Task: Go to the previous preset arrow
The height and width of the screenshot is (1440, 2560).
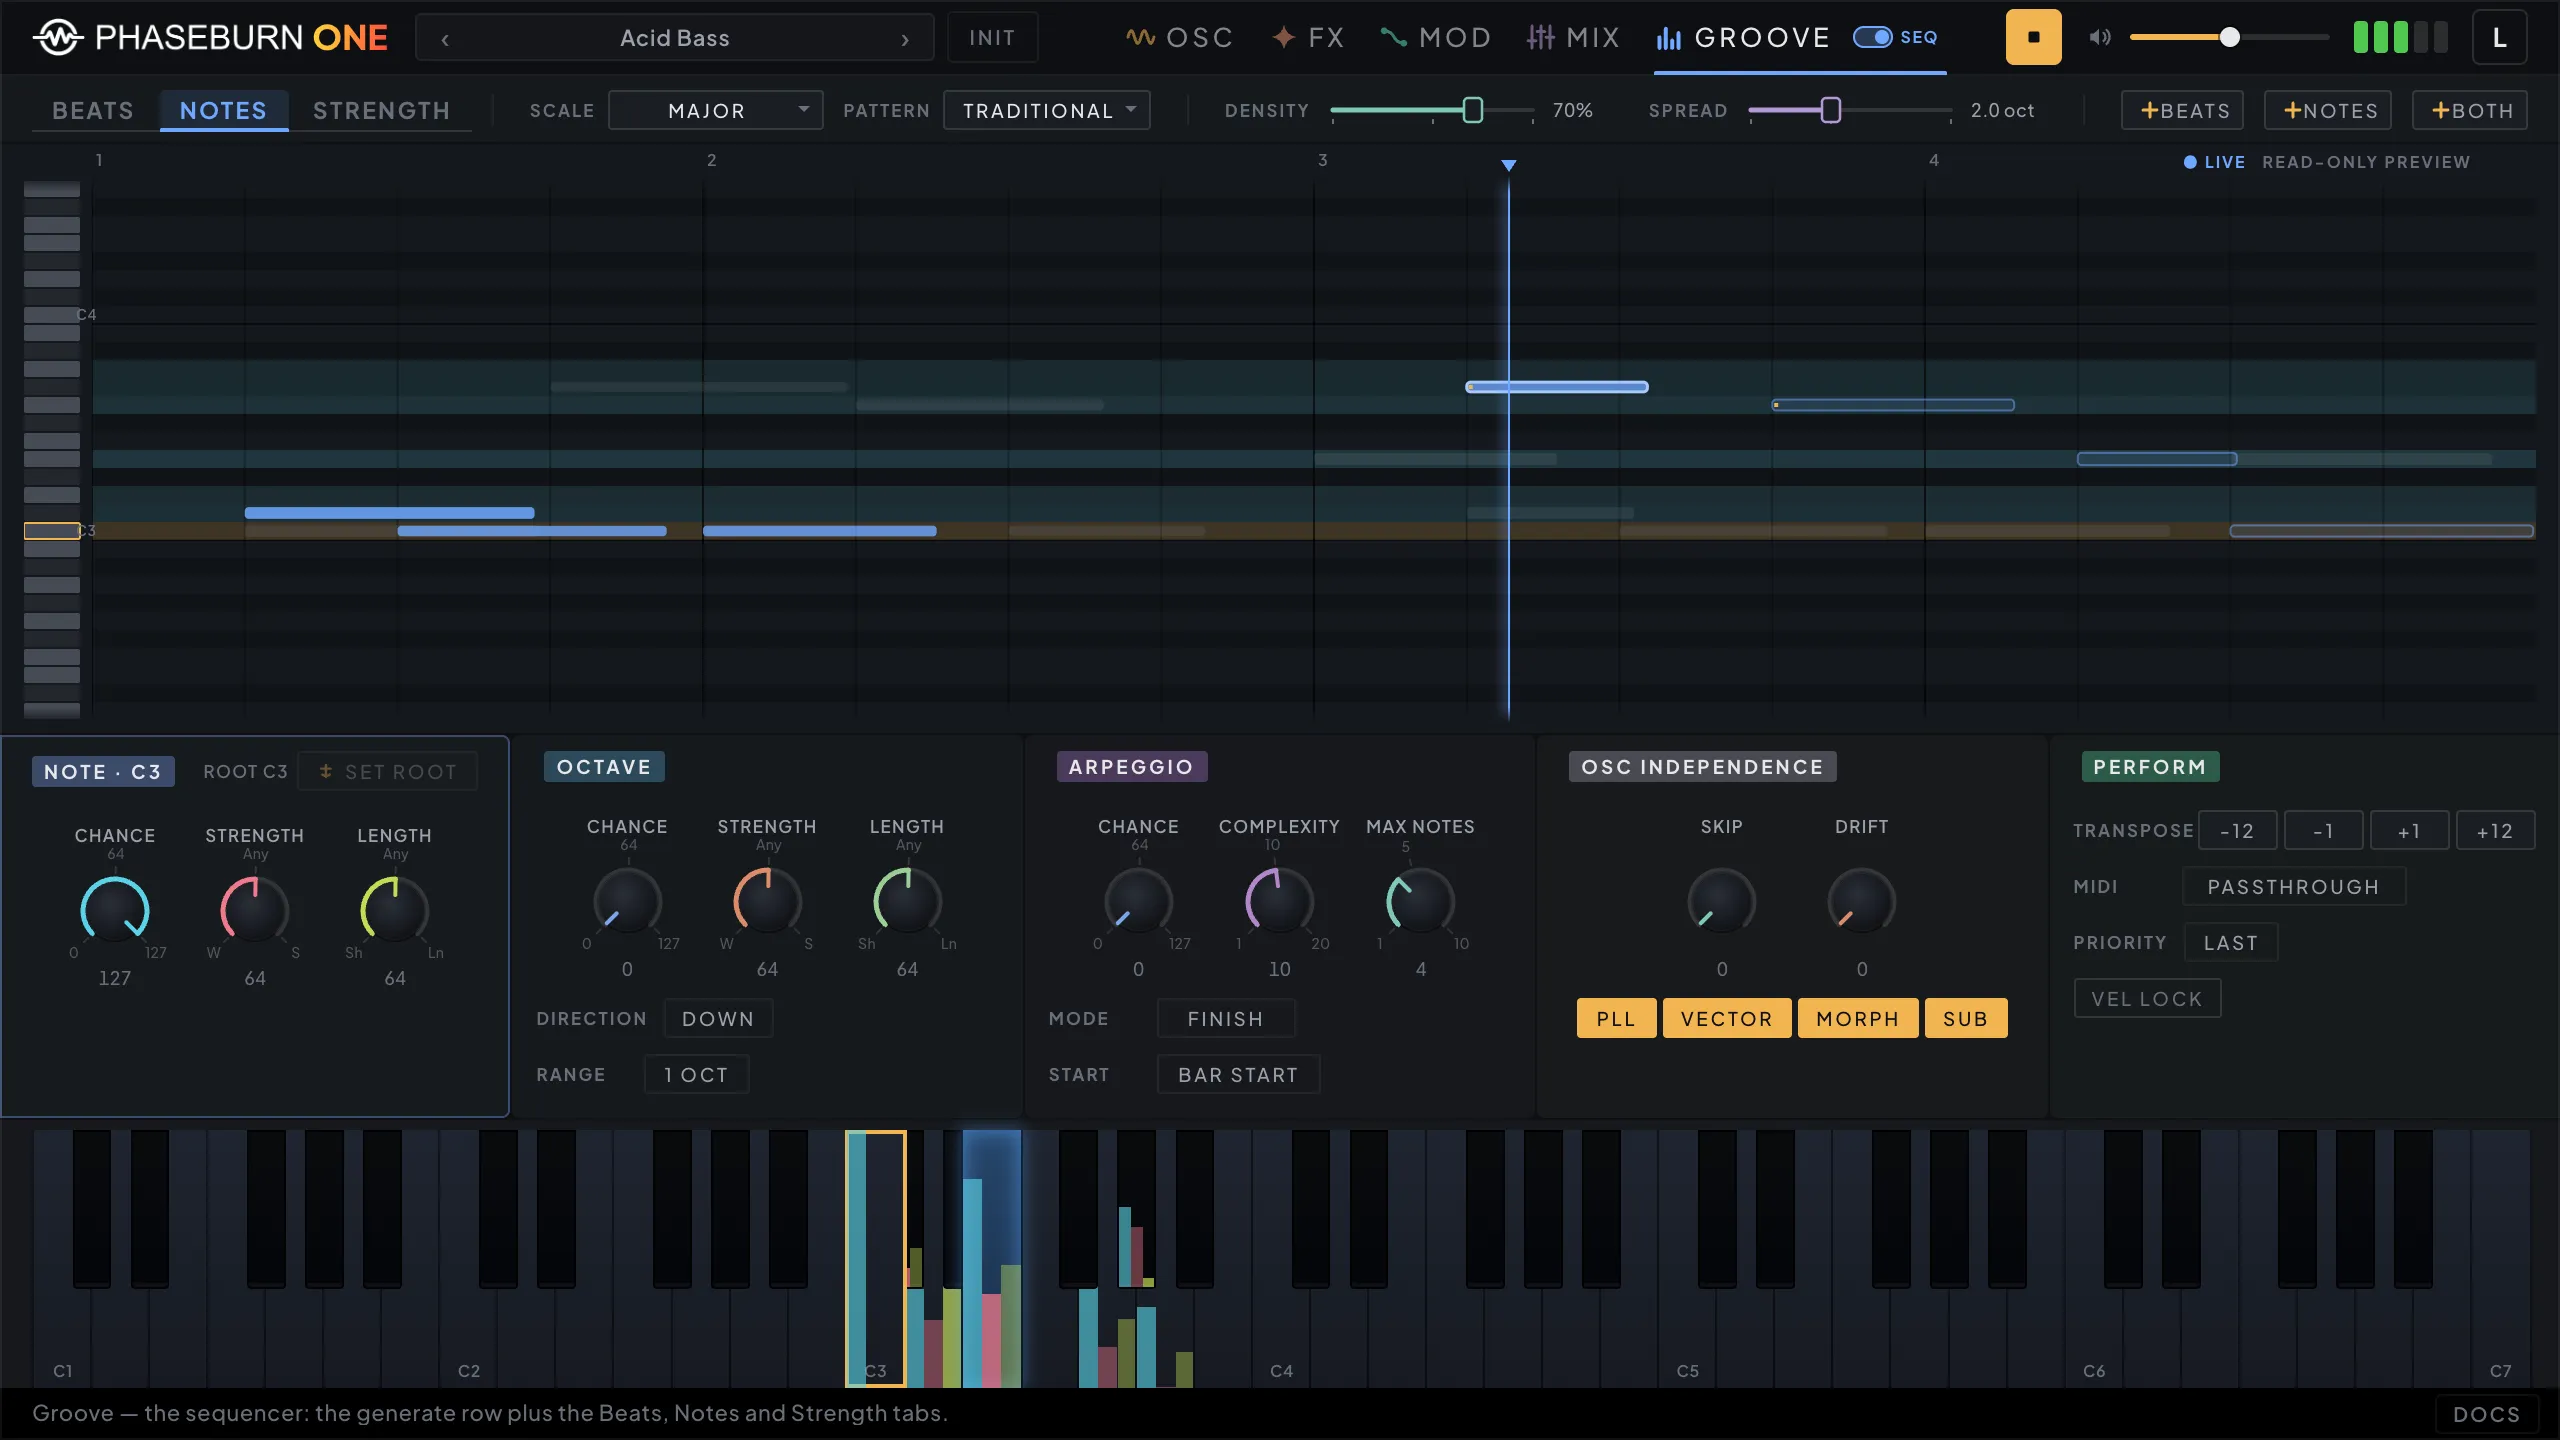Action: 445,39
